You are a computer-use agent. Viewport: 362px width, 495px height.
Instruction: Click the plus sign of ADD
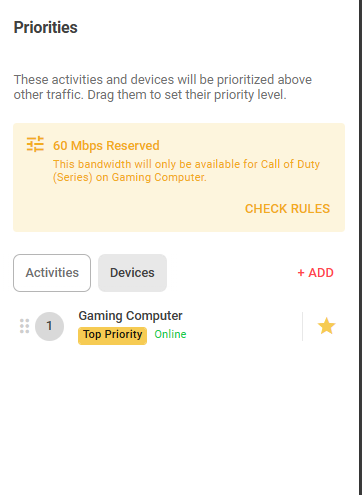tap(301, 273)
